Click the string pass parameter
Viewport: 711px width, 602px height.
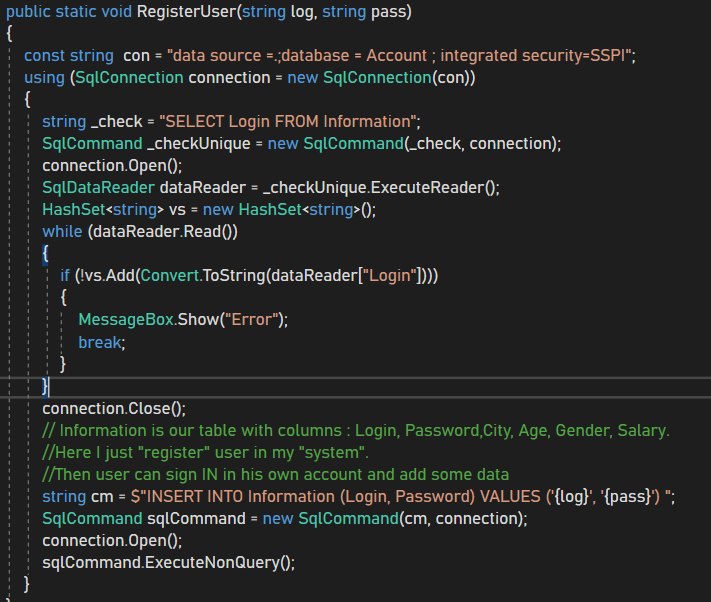364,11
